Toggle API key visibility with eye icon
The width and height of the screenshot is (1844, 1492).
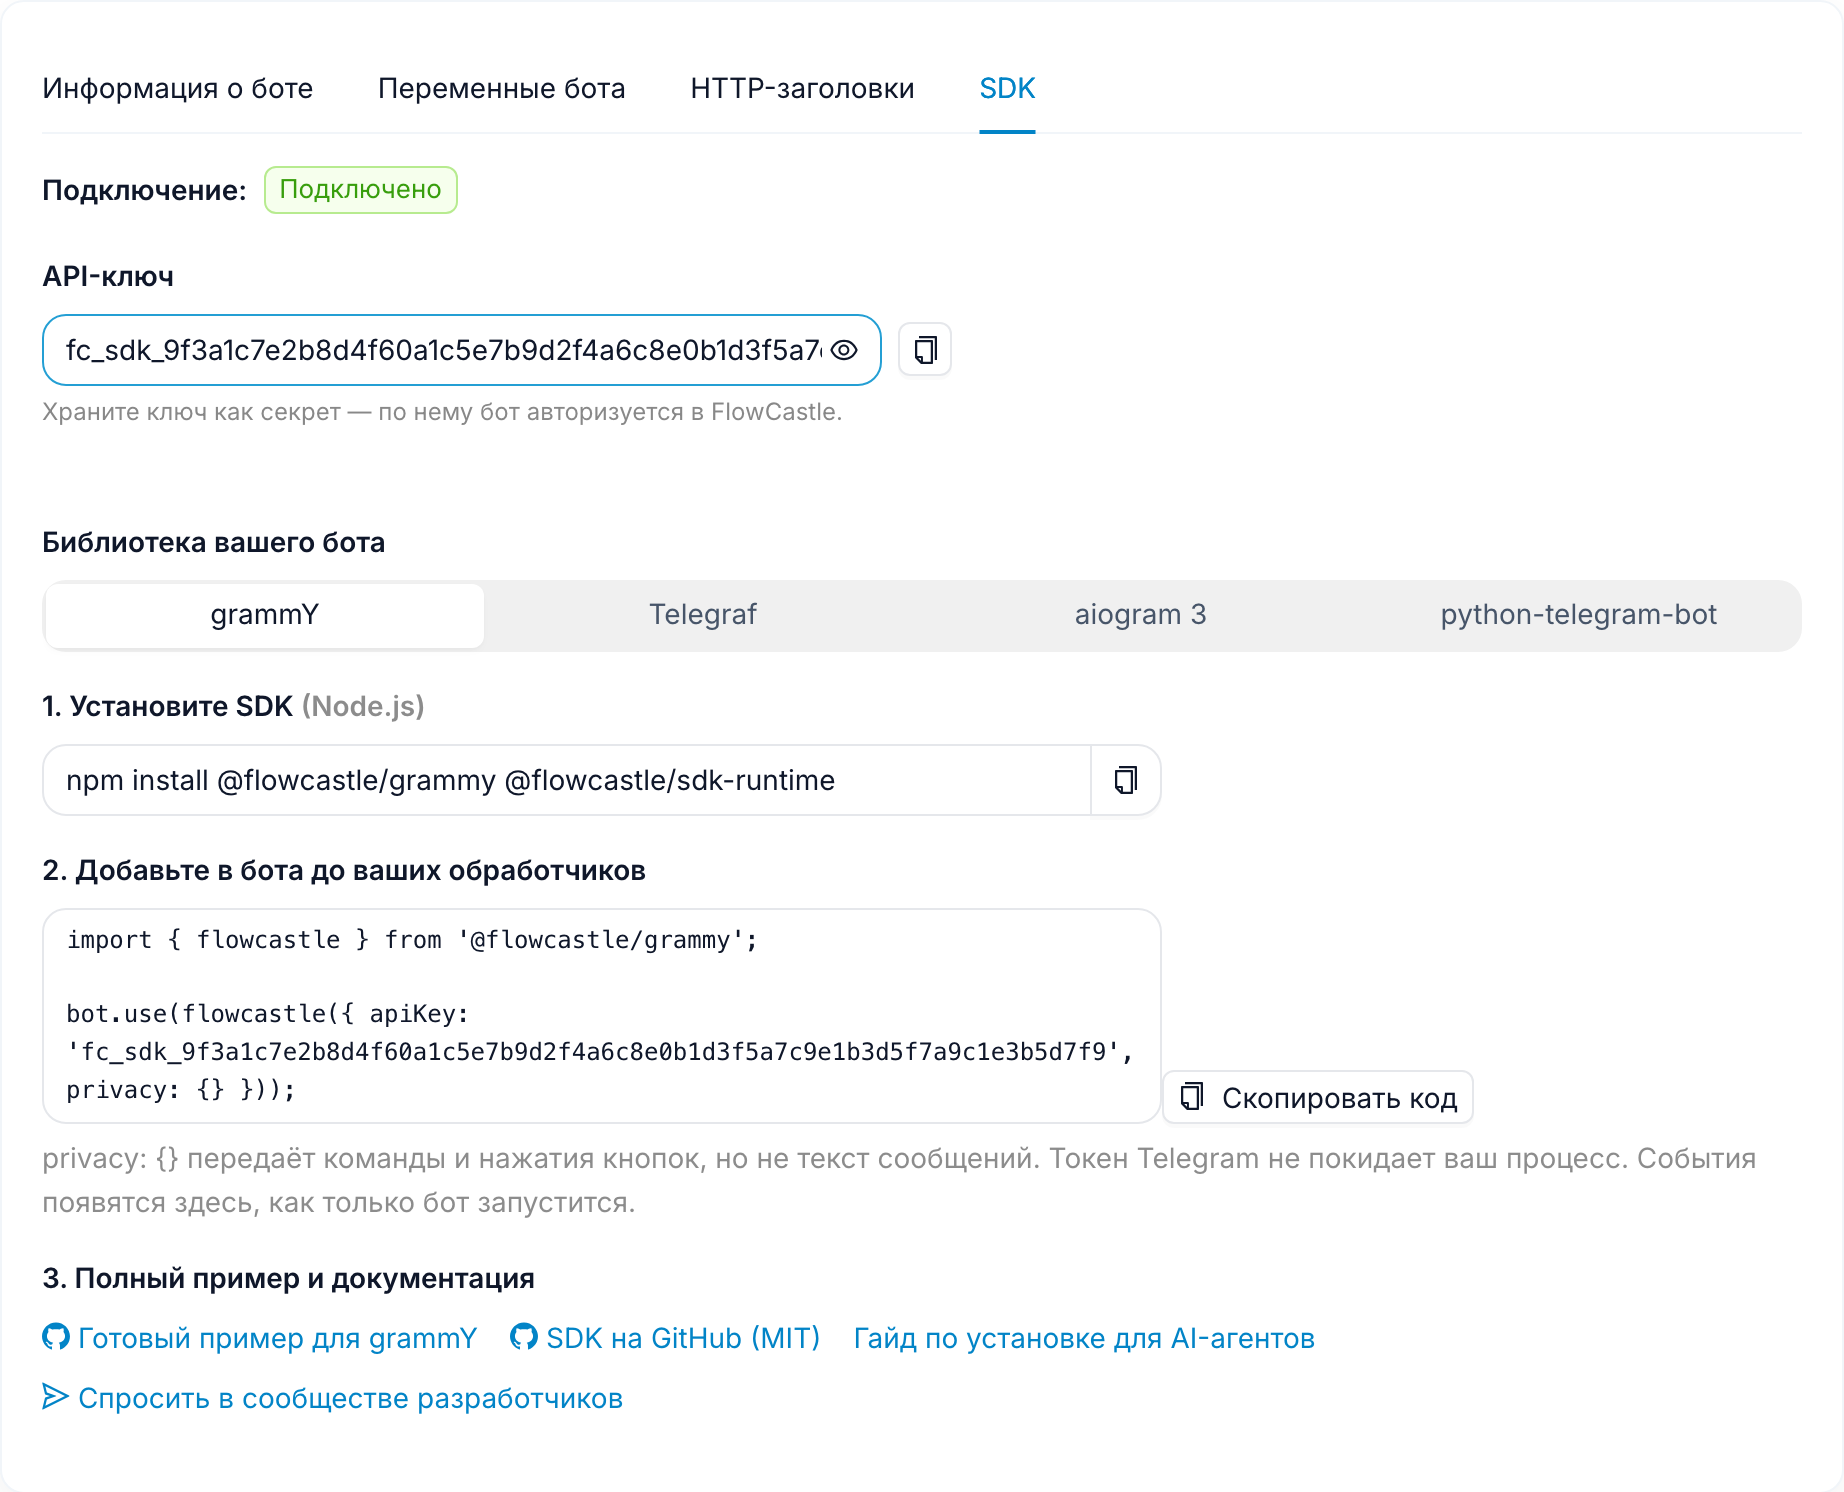click(x=844, y=350)
